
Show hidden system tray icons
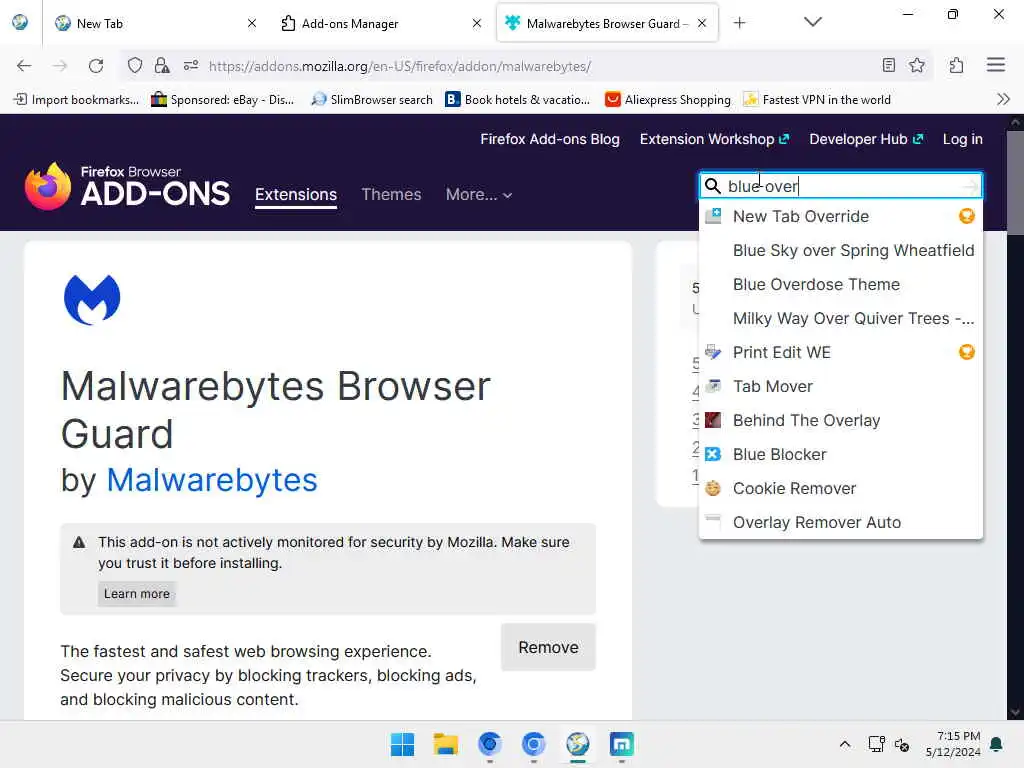click(844, 744)
